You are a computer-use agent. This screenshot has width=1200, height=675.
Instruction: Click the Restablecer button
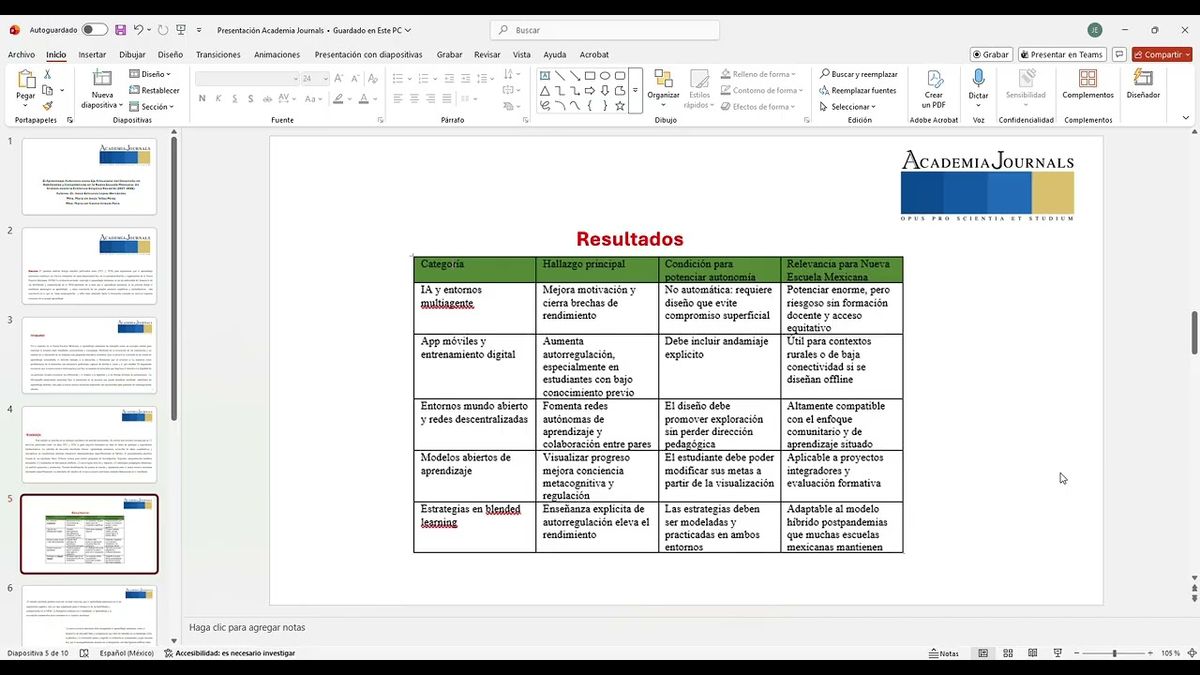[x=154, y=90]
